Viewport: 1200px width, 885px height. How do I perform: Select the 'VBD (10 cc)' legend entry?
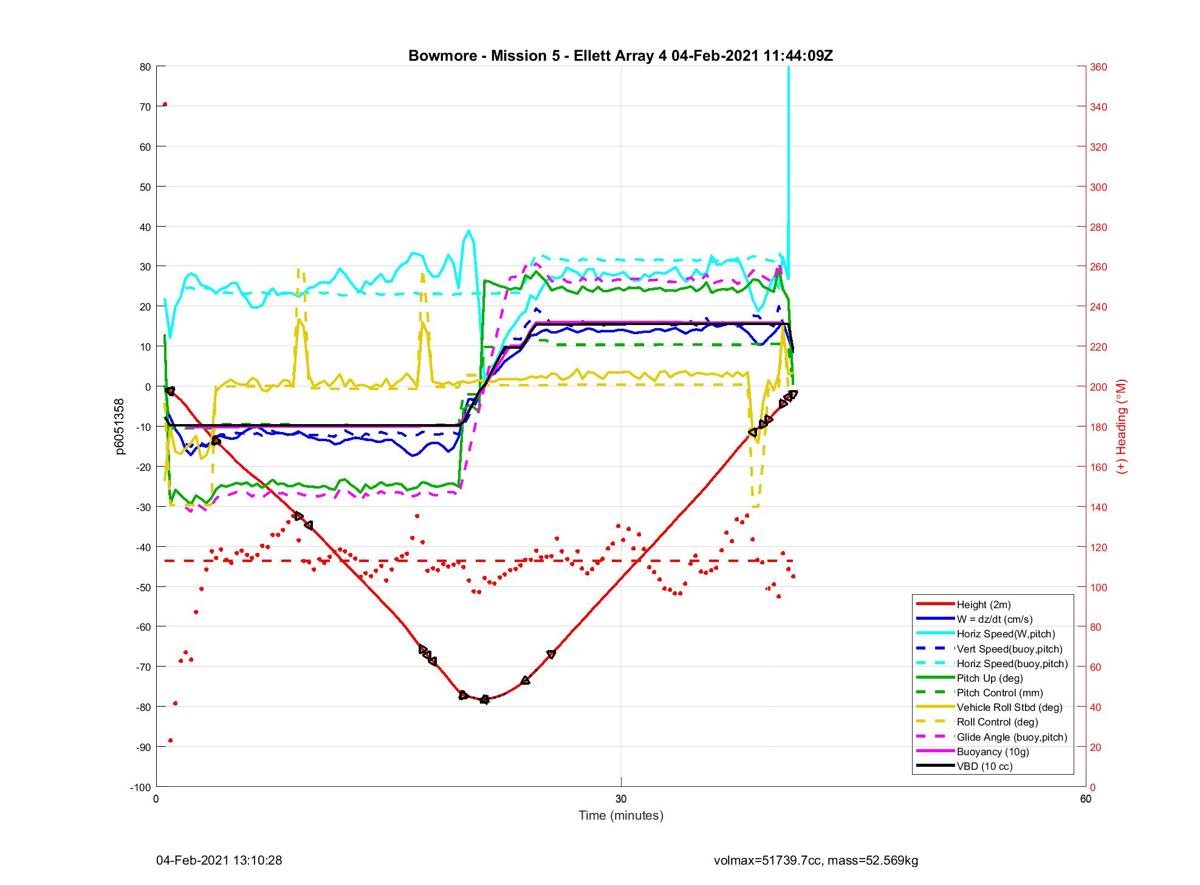coord(985,766)
